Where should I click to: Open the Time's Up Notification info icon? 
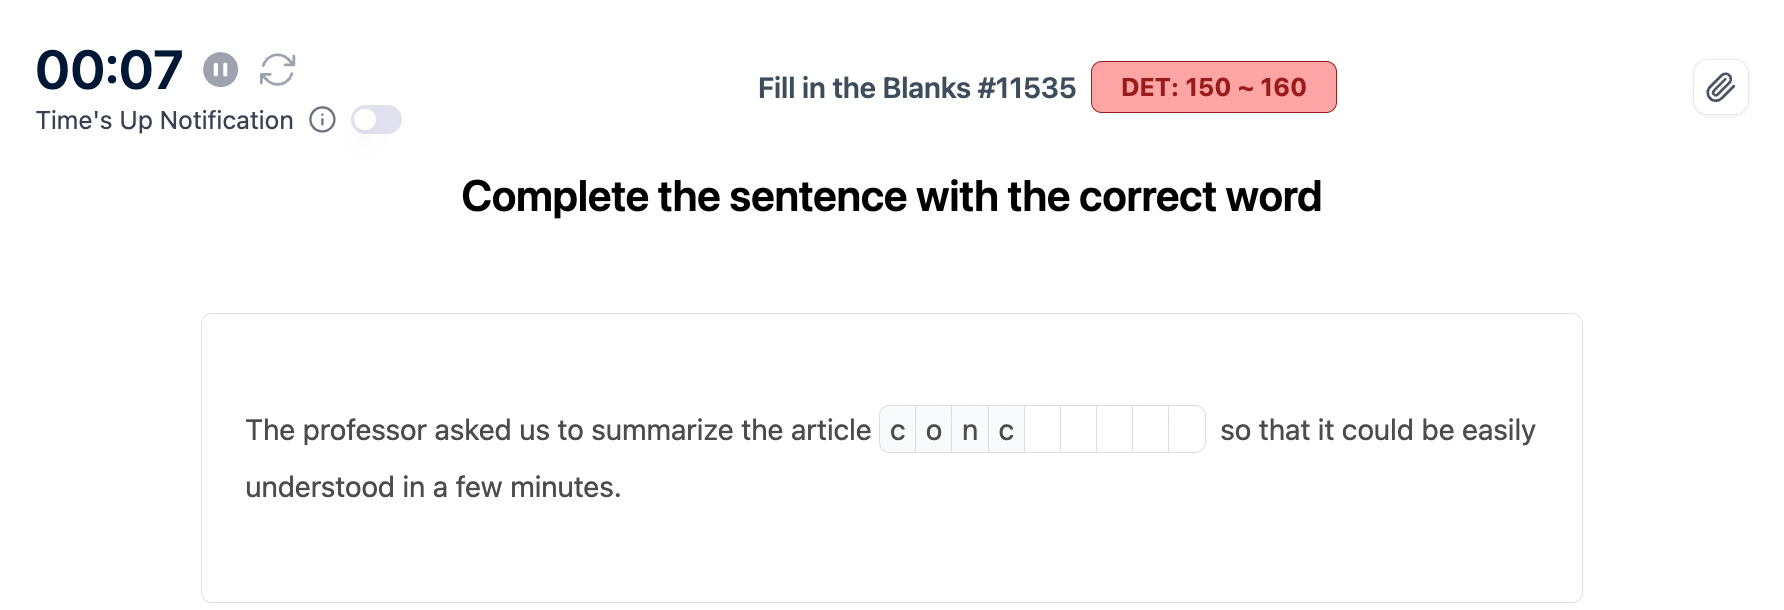pos(322,120)
